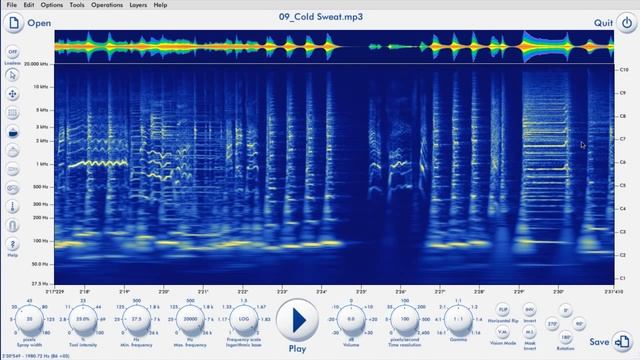
Task: Toggle the Lossless OFF button
Action: [13, 52]
